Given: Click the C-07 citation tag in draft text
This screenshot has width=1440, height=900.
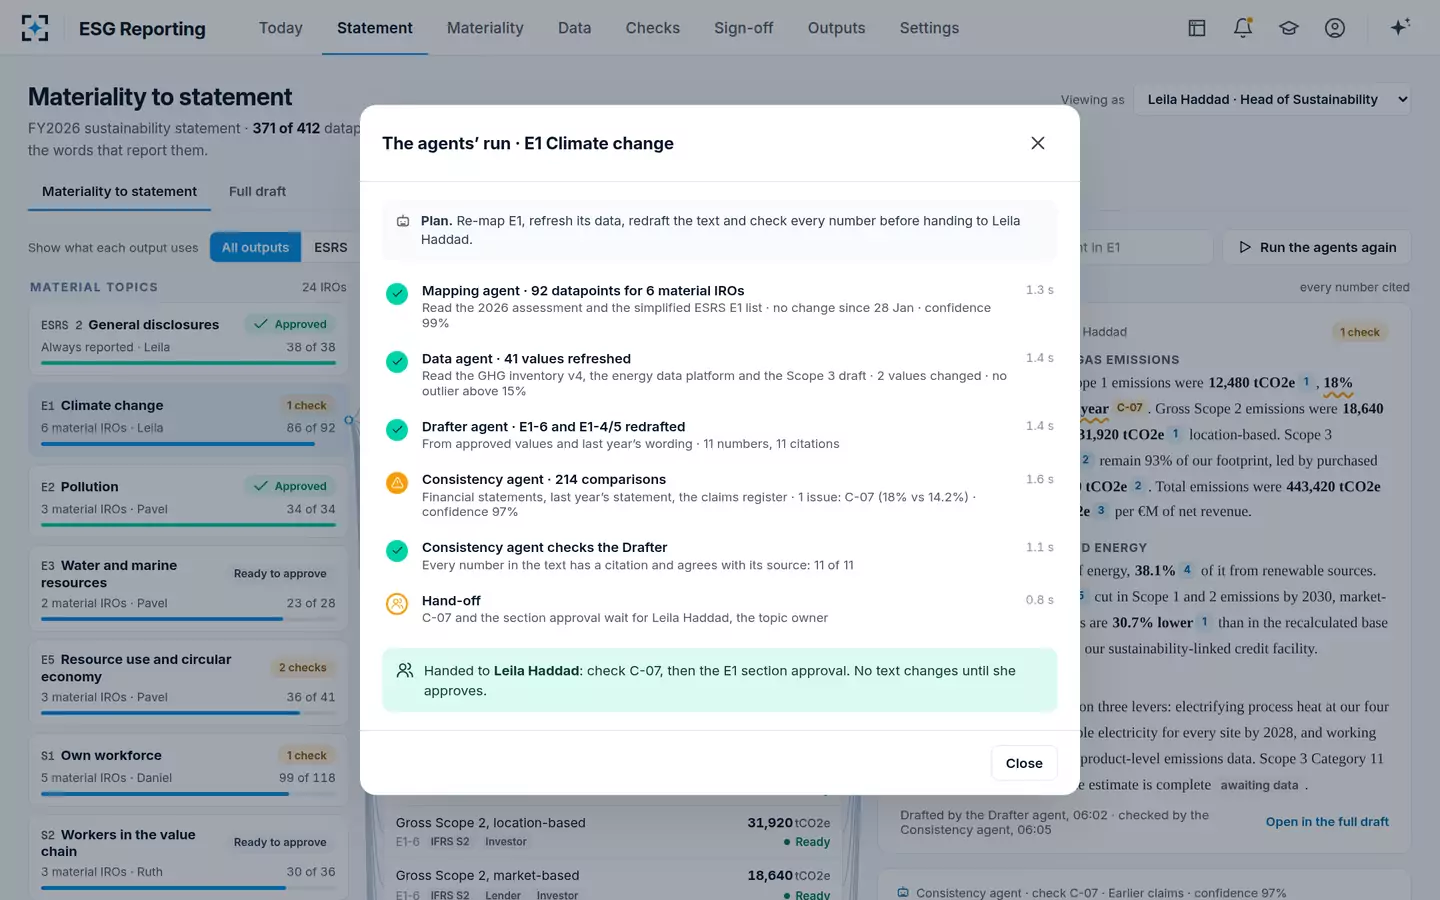Looking at the screenshot, I should click(1130, 408).
